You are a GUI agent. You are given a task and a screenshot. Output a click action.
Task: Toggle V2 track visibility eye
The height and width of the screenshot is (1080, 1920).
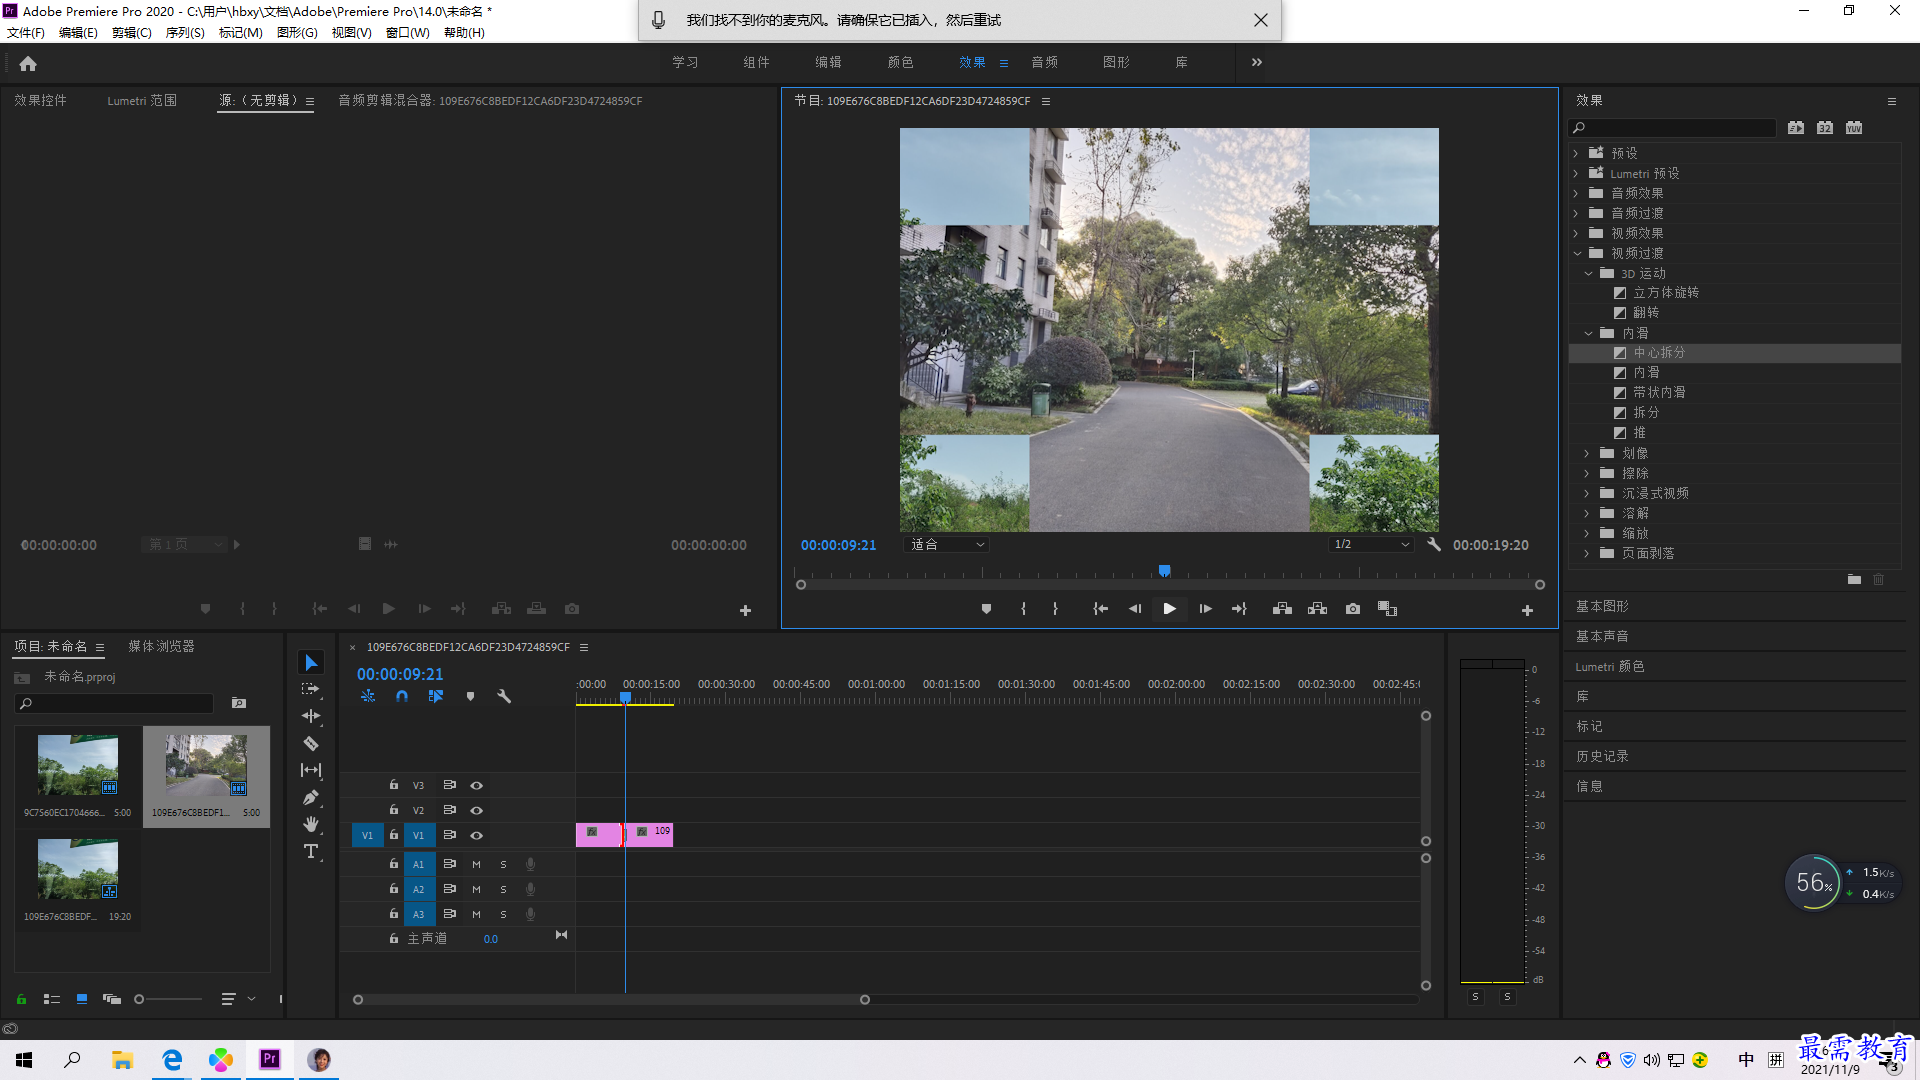point(477,811)
